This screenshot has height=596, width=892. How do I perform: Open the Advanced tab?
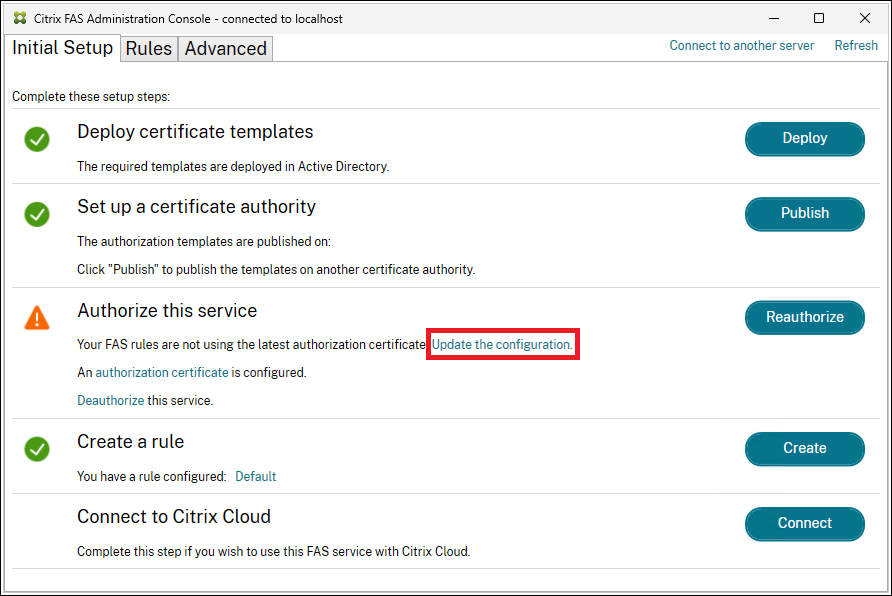225,49
